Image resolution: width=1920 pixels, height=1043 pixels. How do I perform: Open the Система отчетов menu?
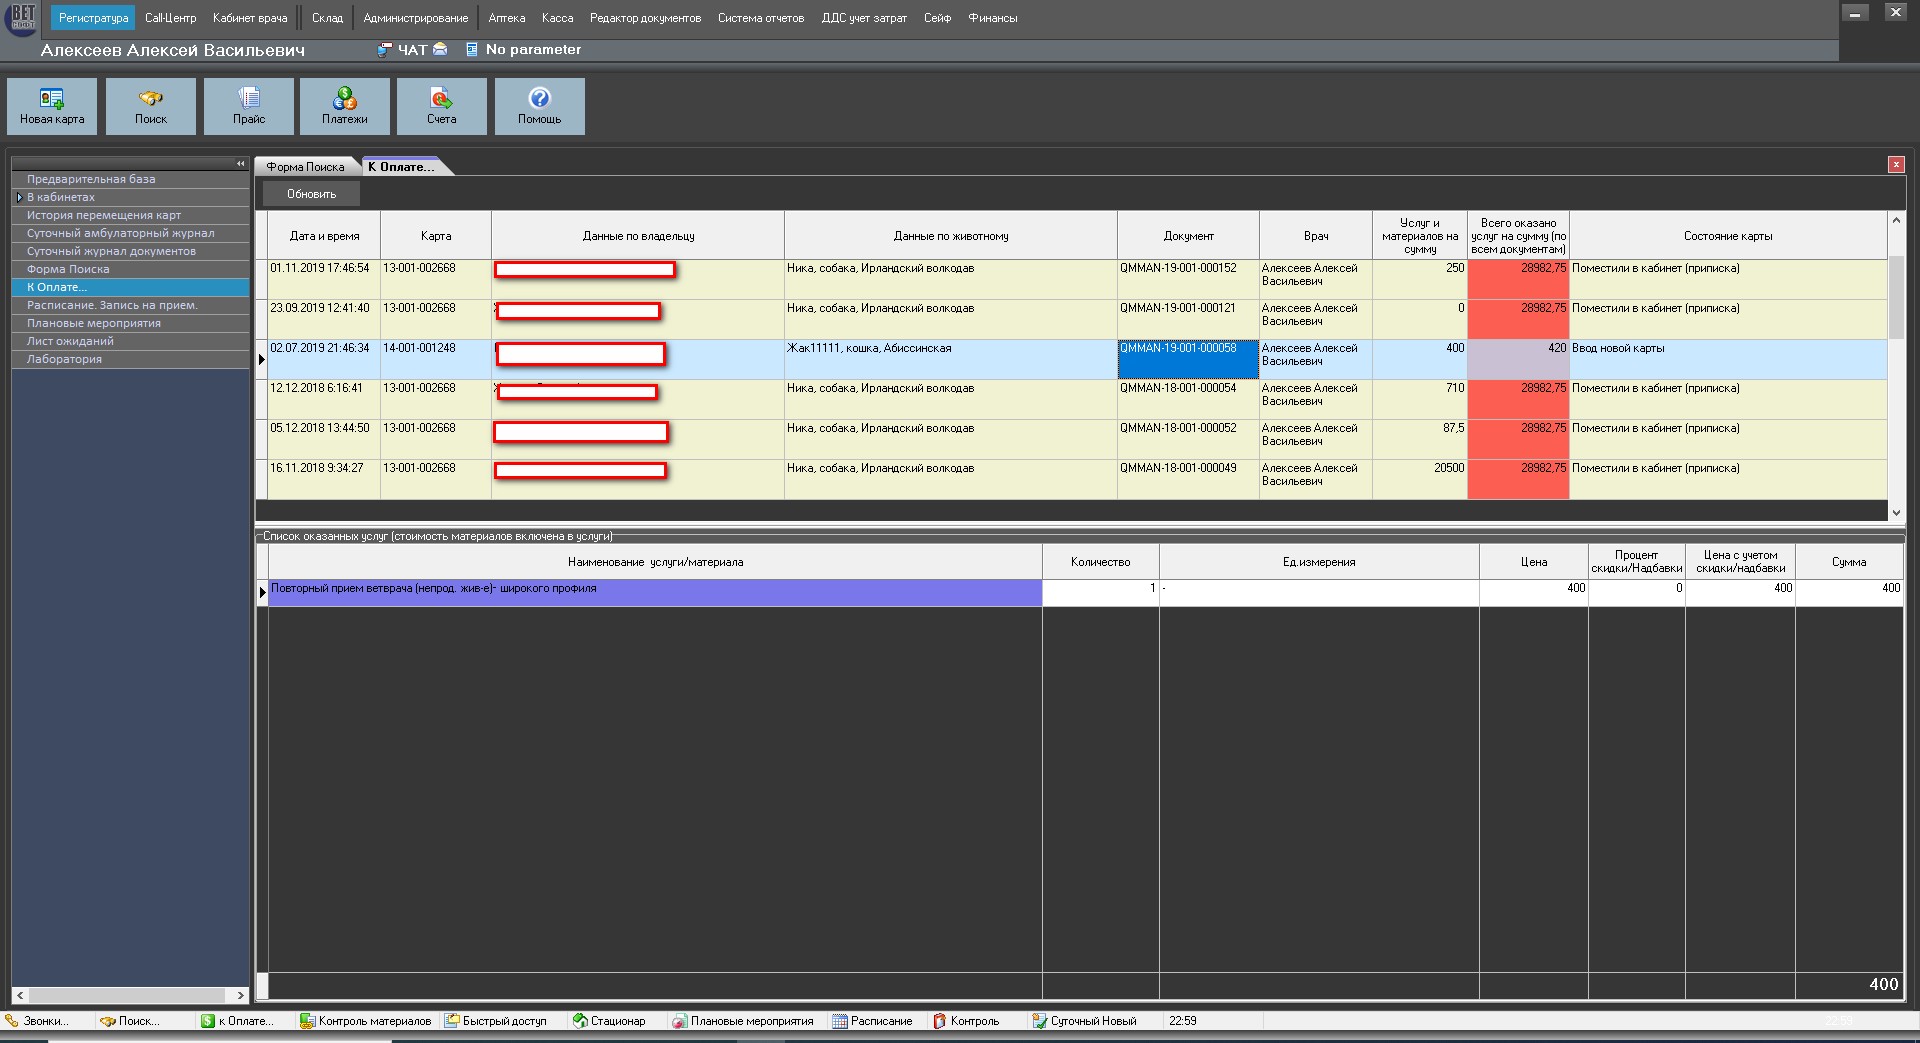[760, 18]
